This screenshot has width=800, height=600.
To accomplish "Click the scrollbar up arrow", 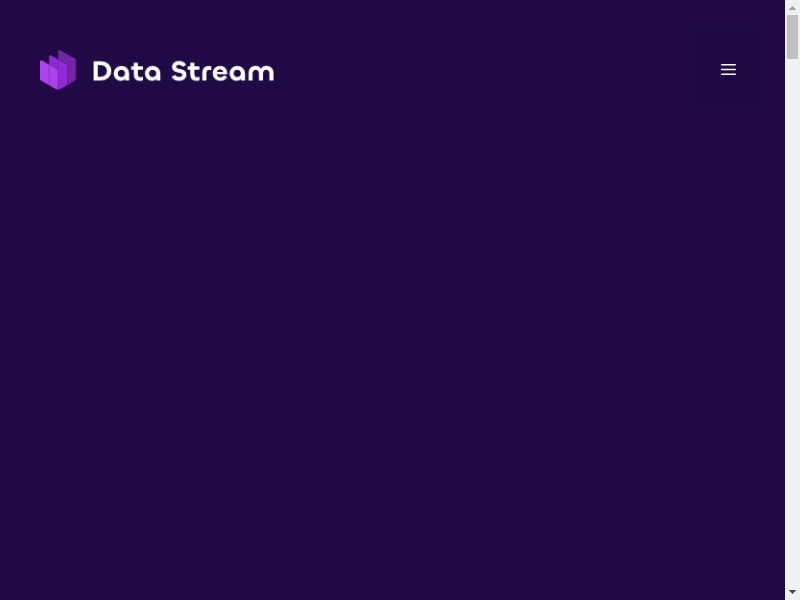I will 792,7.
